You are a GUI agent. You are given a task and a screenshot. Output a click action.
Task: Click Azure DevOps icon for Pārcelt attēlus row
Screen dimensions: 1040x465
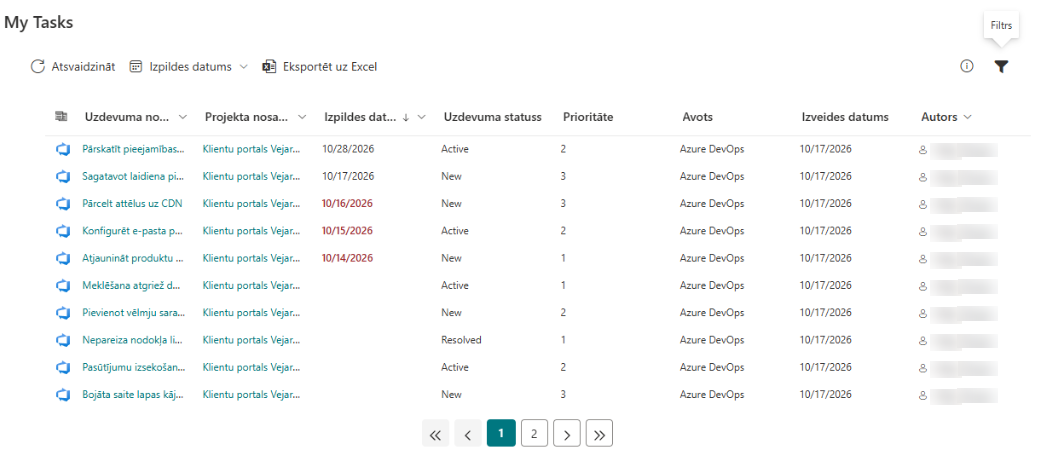coord(63,204)
